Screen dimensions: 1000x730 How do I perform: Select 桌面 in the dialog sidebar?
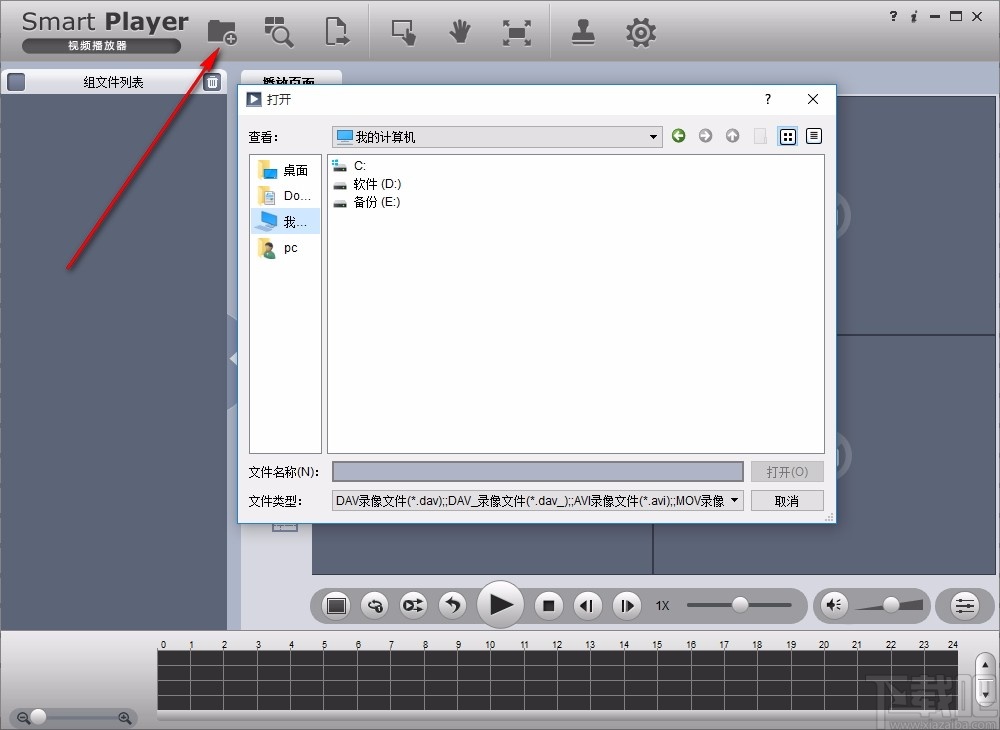point(284,170)
